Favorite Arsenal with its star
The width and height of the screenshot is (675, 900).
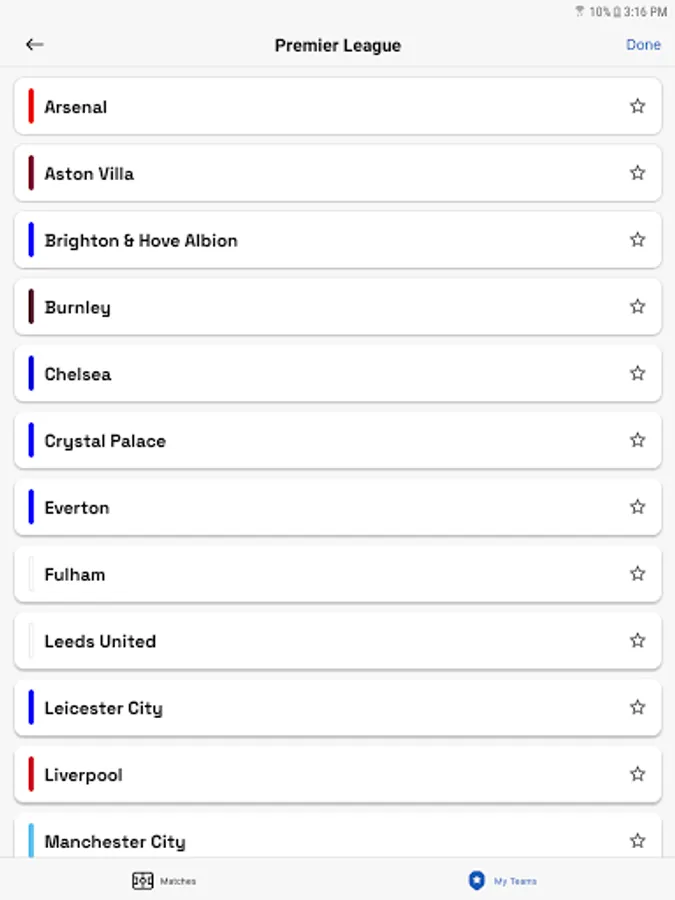click(x=637, y=106)
